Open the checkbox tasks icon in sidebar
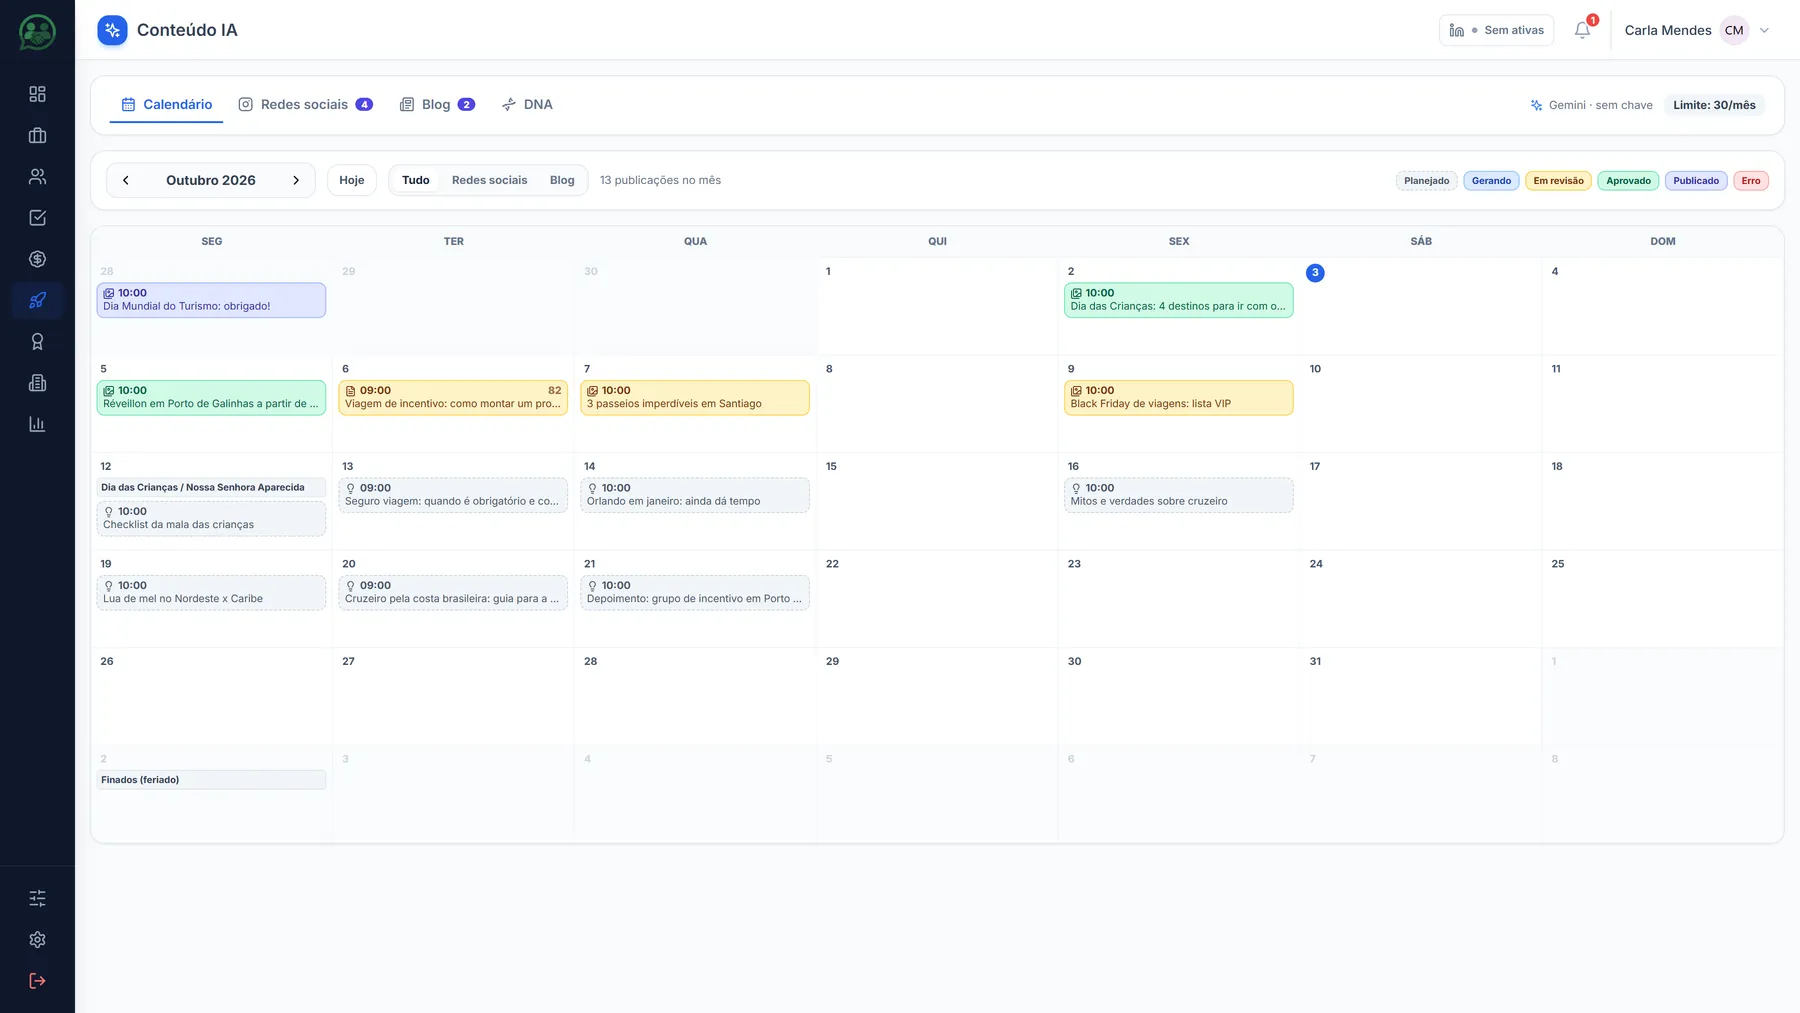 37,218
